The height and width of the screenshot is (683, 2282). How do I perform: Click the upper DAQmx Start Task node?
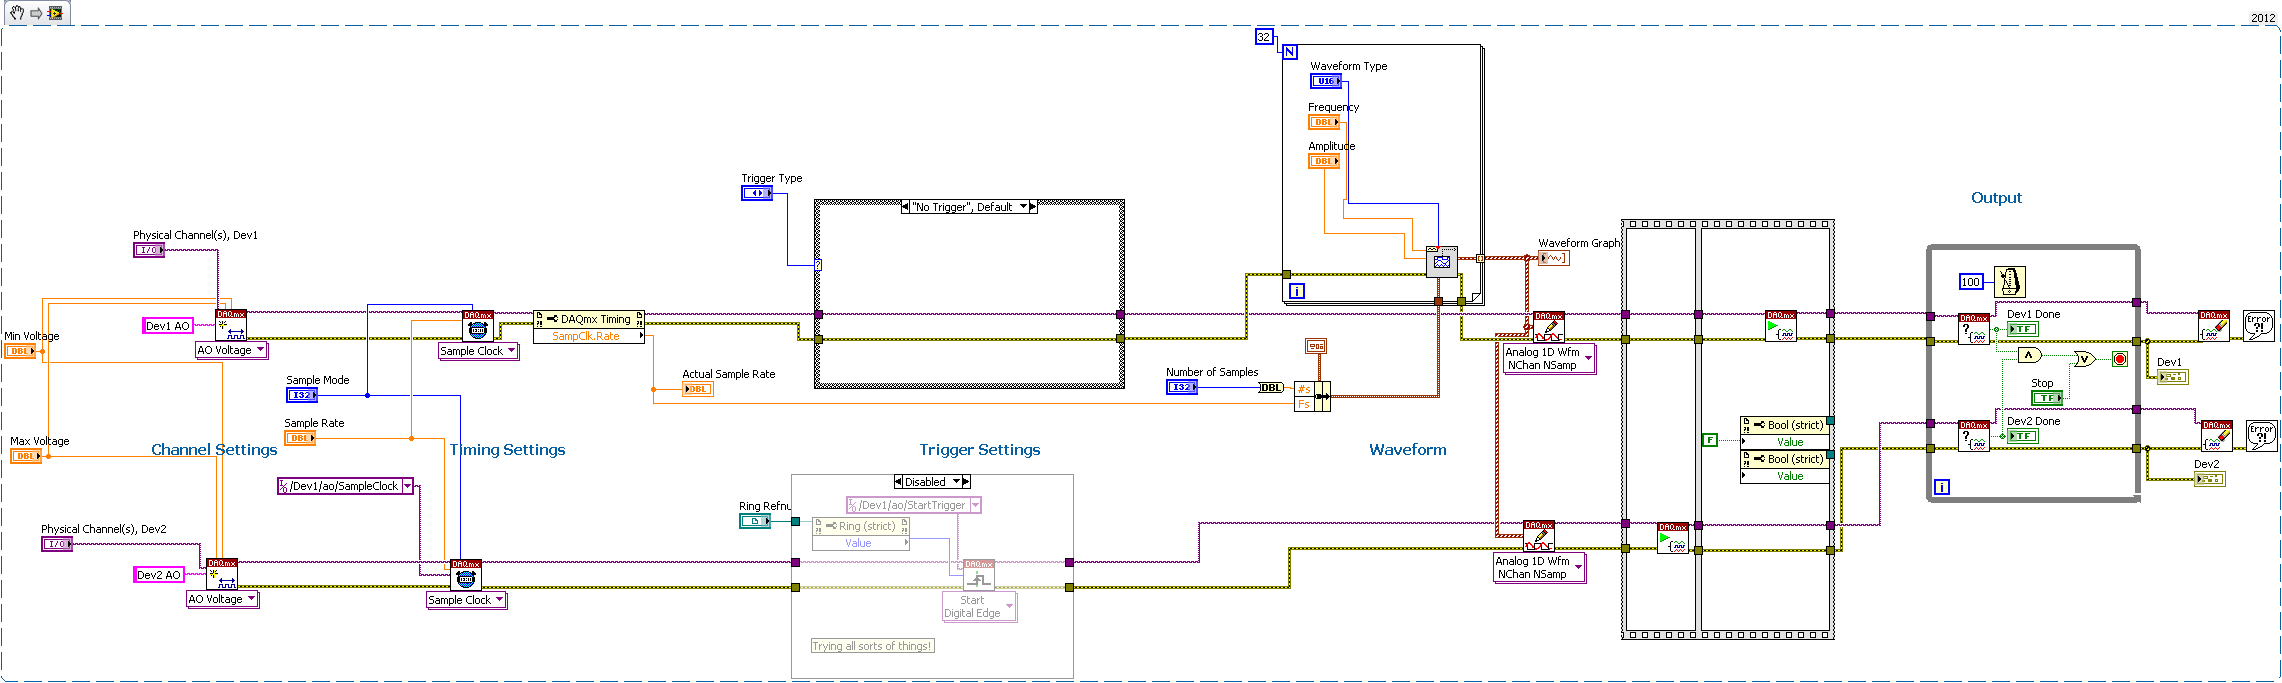point(1781,326)
